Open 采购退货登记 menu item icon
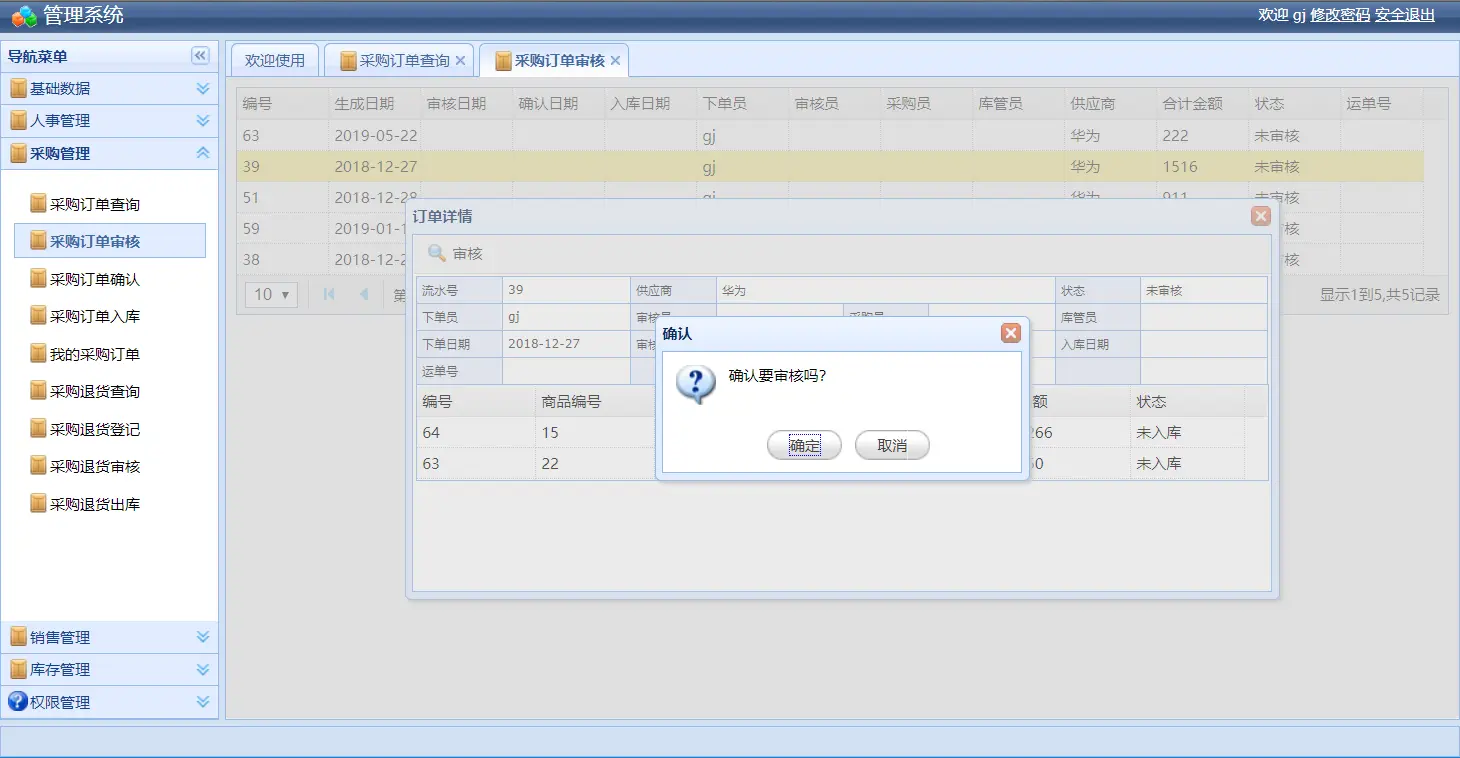The image size is (1460, 758). tap(38, 429)
